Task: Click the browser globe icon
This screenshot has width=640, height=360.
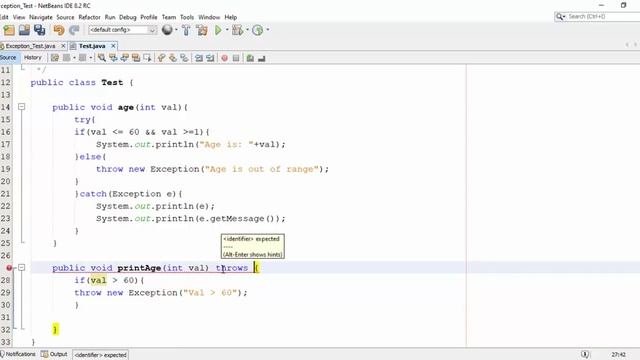Action: pos(167,29)
